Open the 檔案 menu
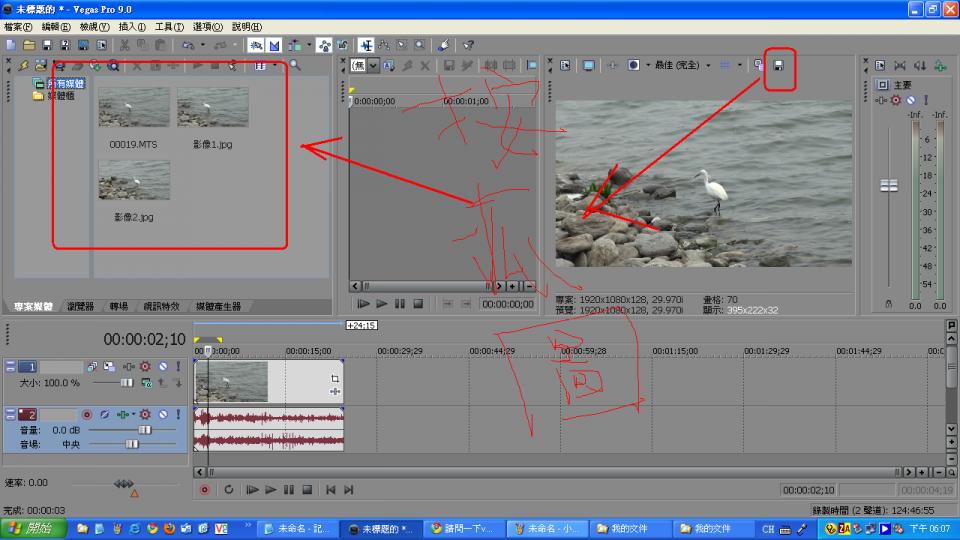The image size is (960, 540). point(18,27)
